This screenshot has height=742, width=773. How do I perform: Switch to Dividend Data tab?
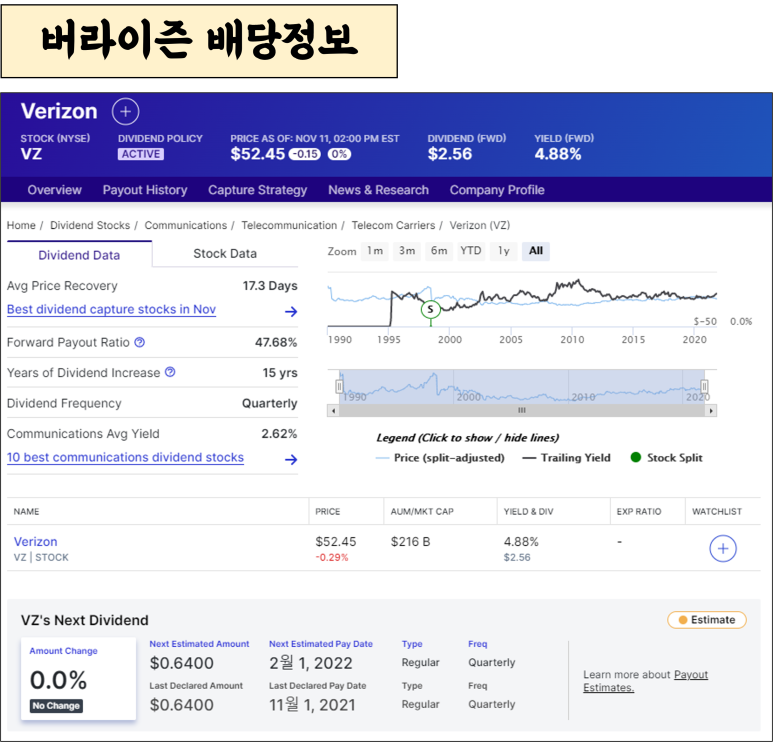pos(79,254)
